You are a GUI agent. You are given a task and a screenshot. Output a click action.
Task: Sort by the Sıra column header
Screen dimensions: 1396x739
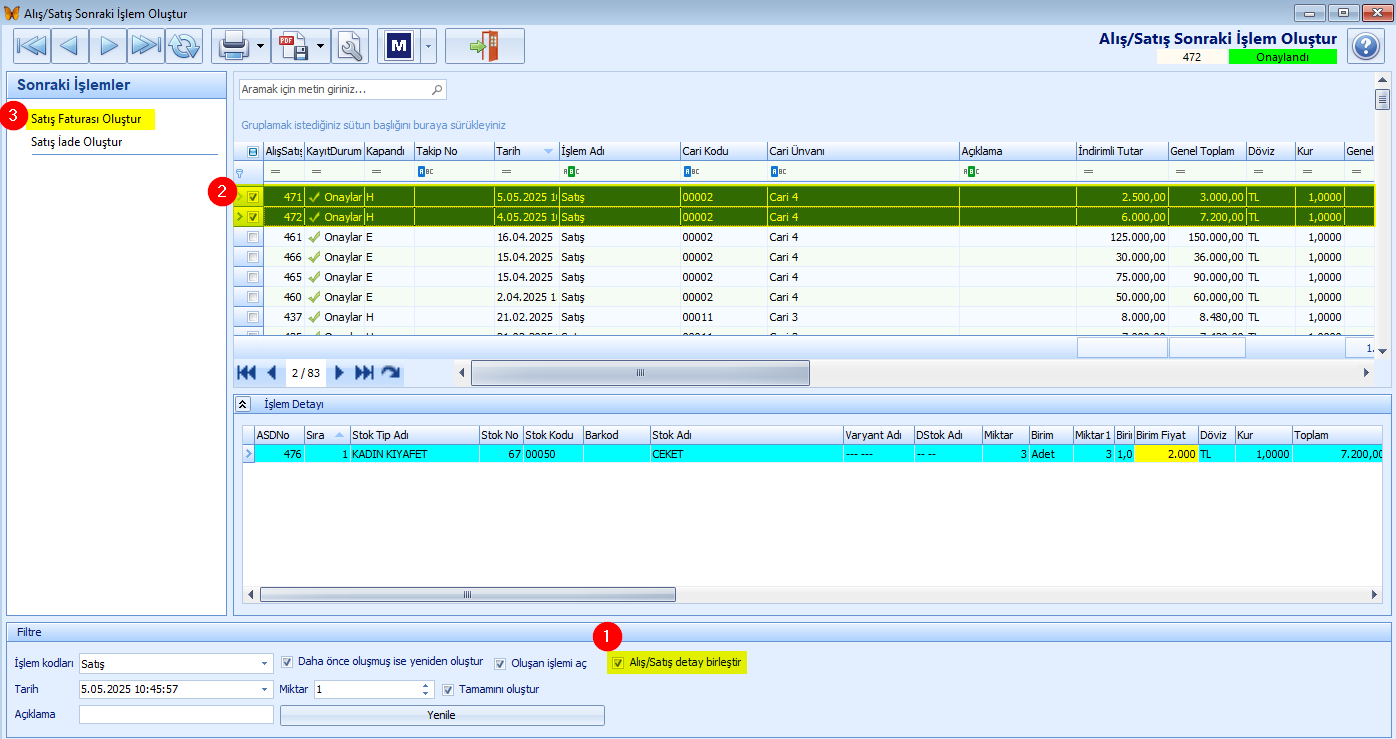click(x=328, y=435)
